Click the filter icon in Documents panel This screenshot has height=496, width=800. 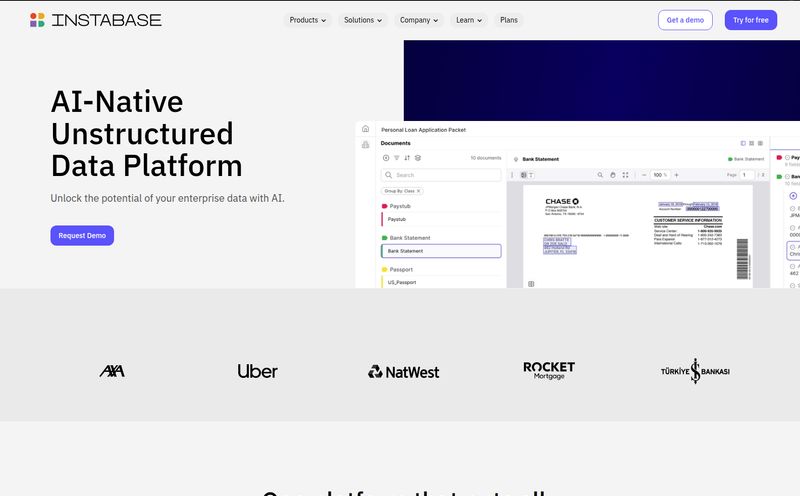396,158
